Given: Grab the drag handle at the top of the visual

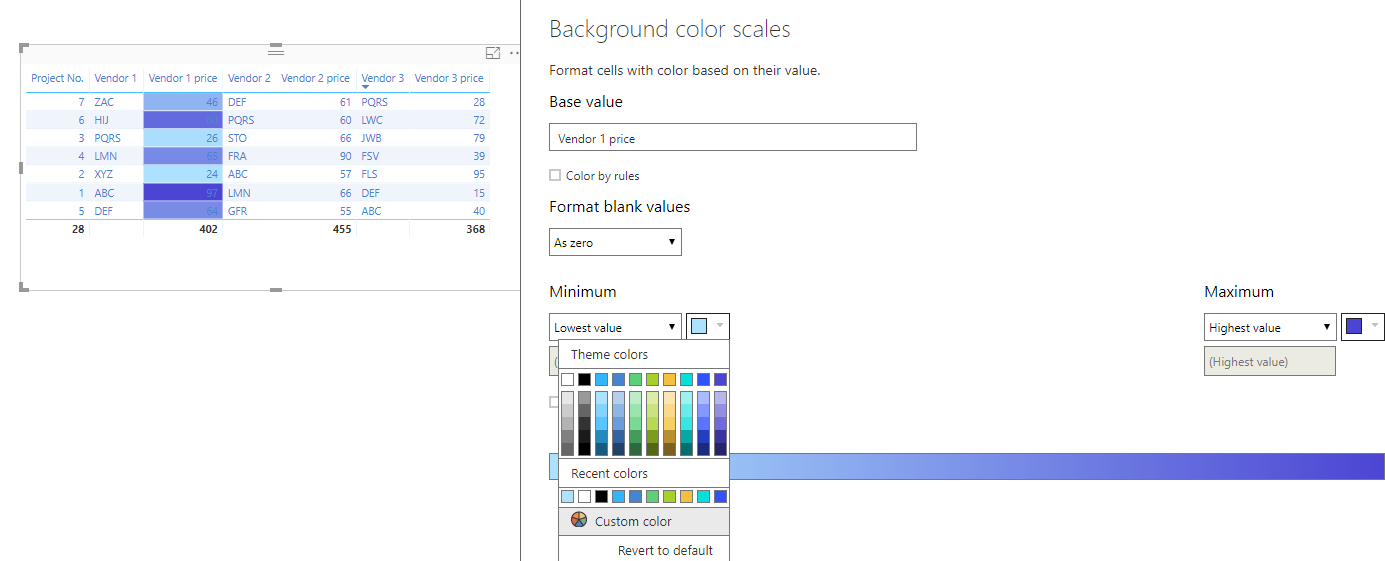Looking at the screenshot, I should 276,49.
